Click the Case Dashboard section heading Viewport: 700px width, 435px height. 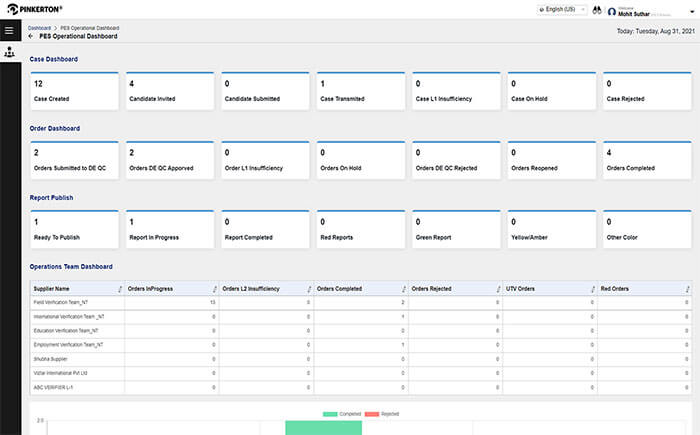point(54,59)
